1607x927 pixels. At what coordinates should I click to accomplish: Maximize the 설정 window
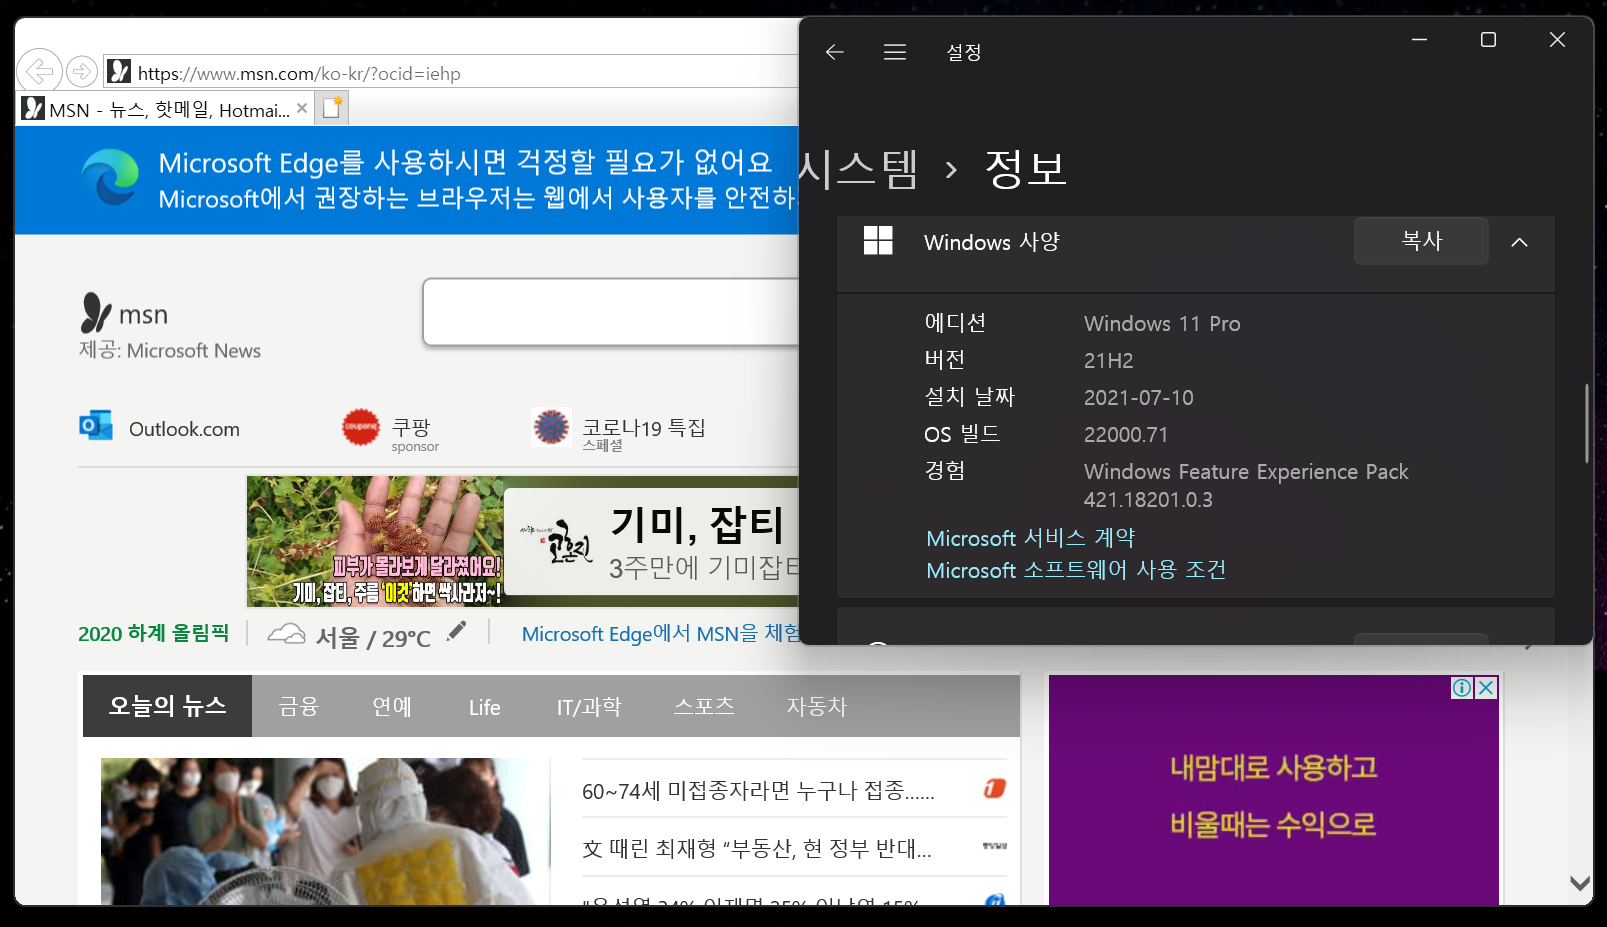[x=1488, y=40]
